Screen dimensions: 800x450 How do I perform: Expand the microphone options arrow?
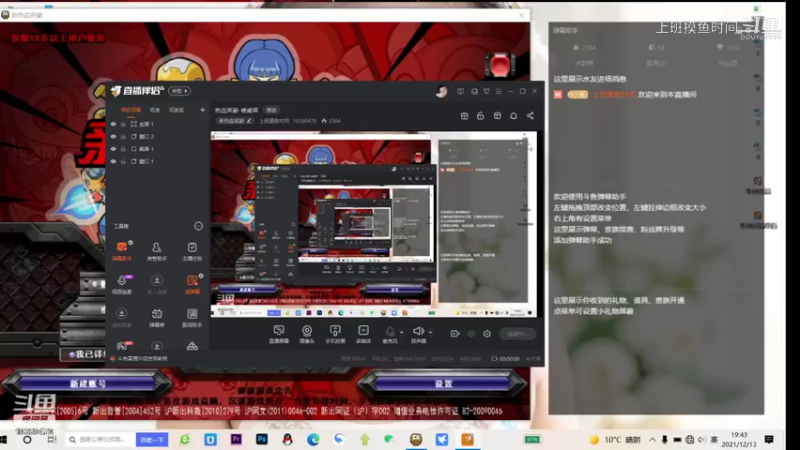coord(402,332)
